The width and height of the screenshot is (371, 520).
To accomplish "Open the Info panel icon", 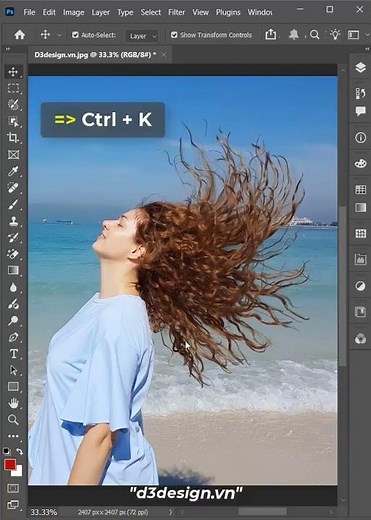I will [x=360, y=137].
